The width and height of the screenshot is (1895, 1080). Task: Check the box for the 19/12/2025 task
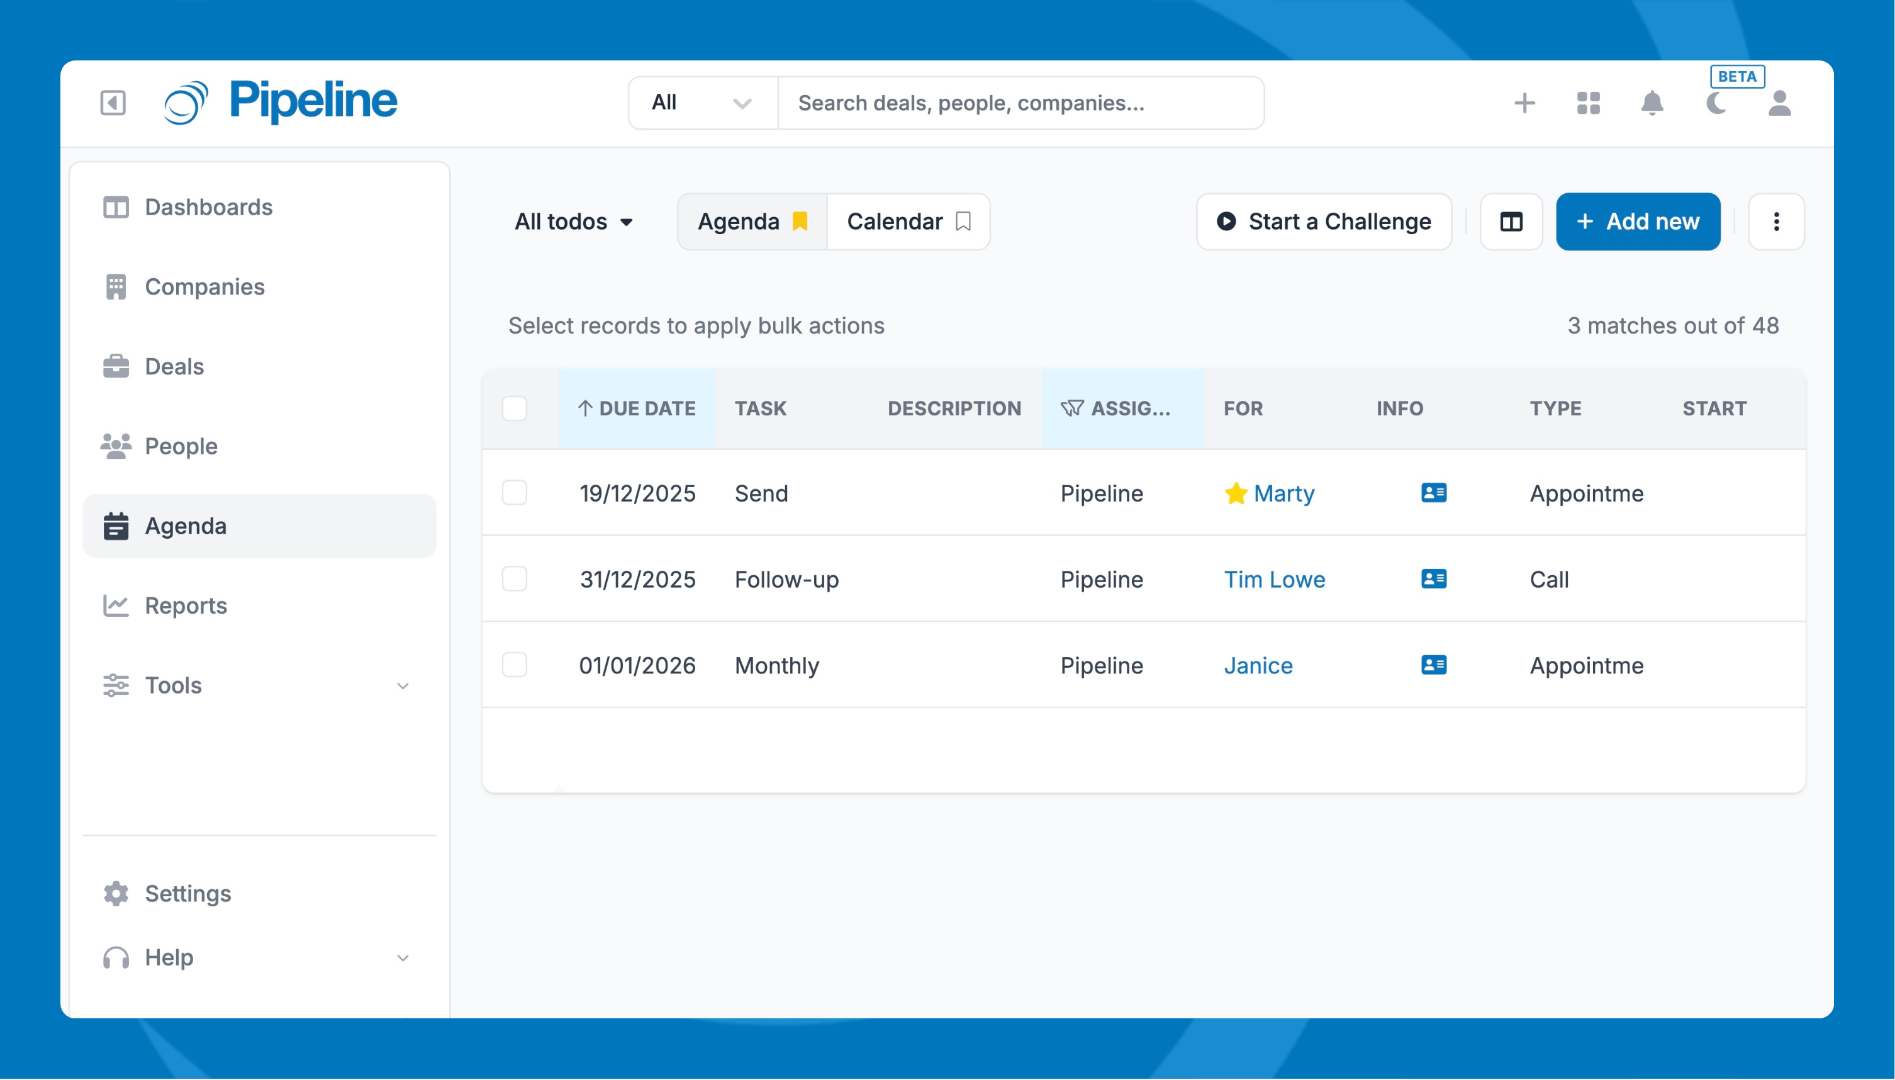click(x=515, y=493)
